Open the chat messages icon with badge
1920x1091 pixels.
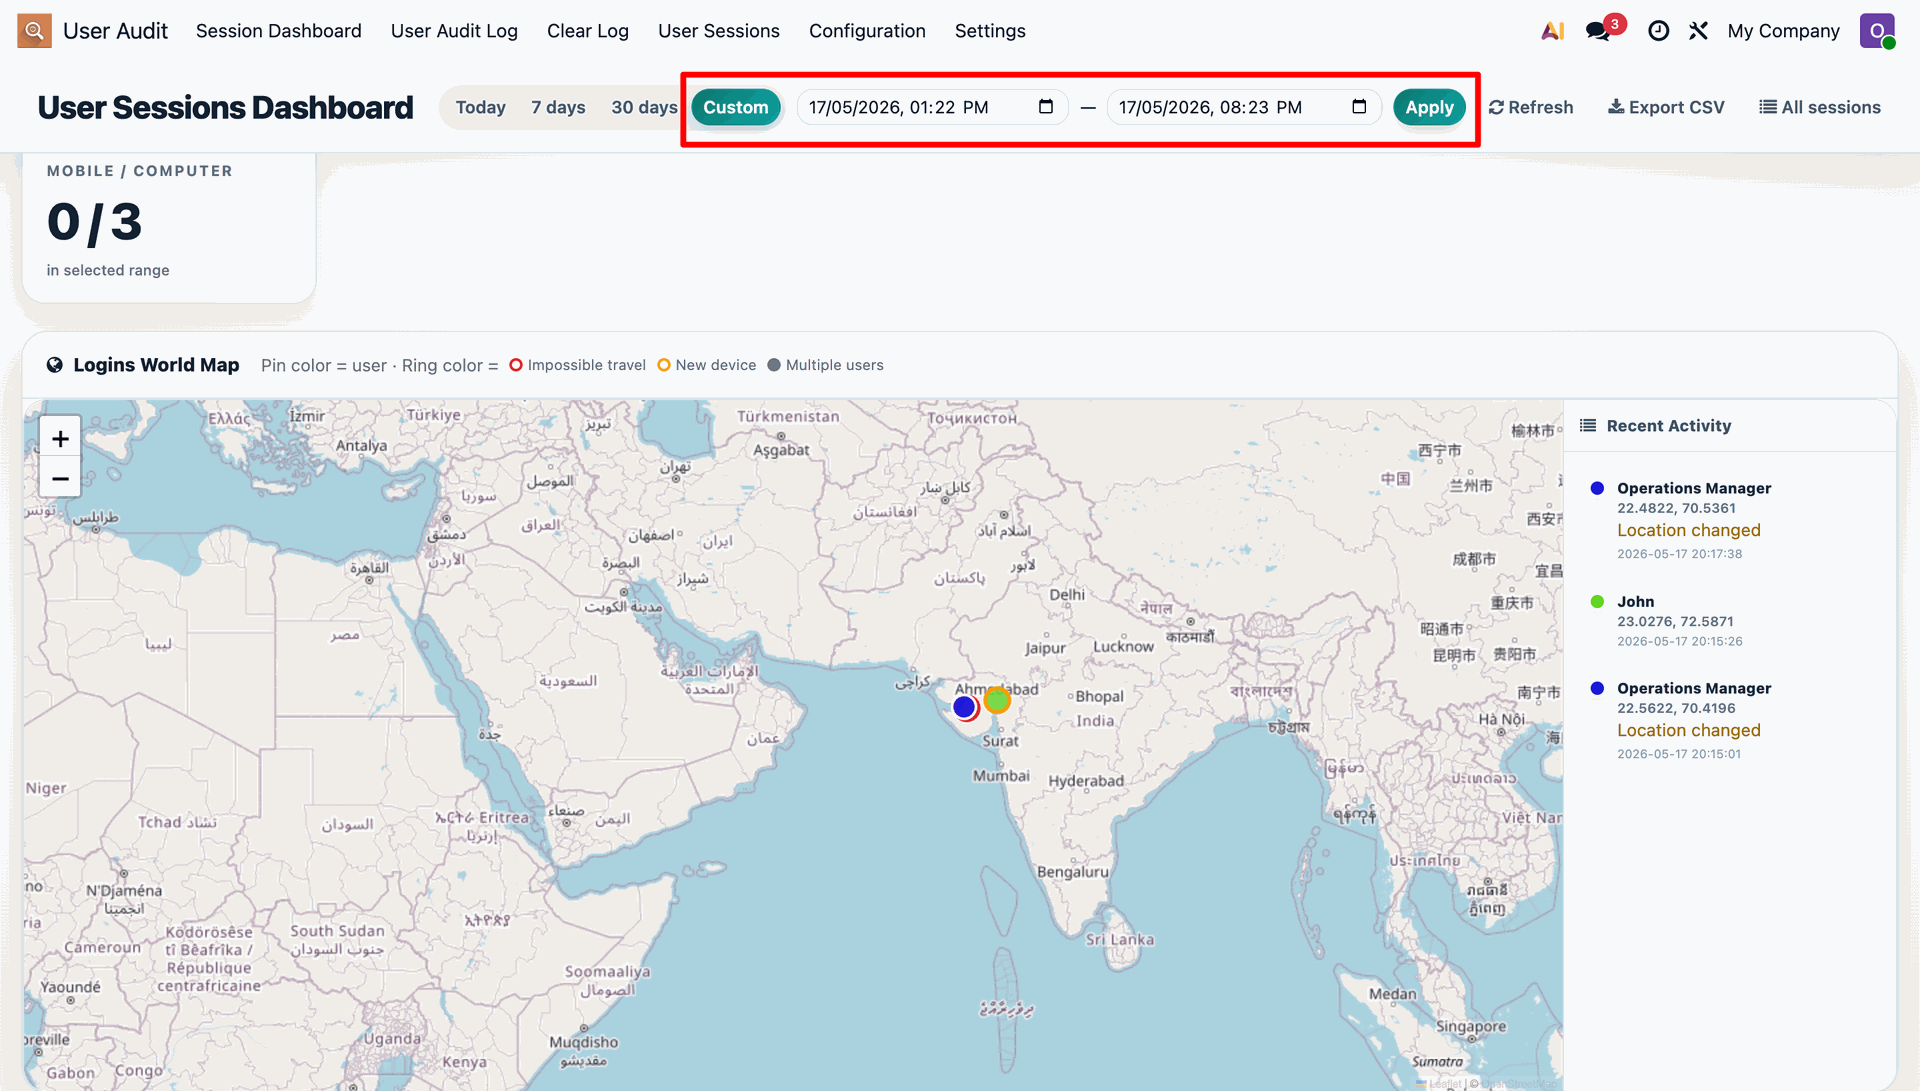click(1599, 31)
